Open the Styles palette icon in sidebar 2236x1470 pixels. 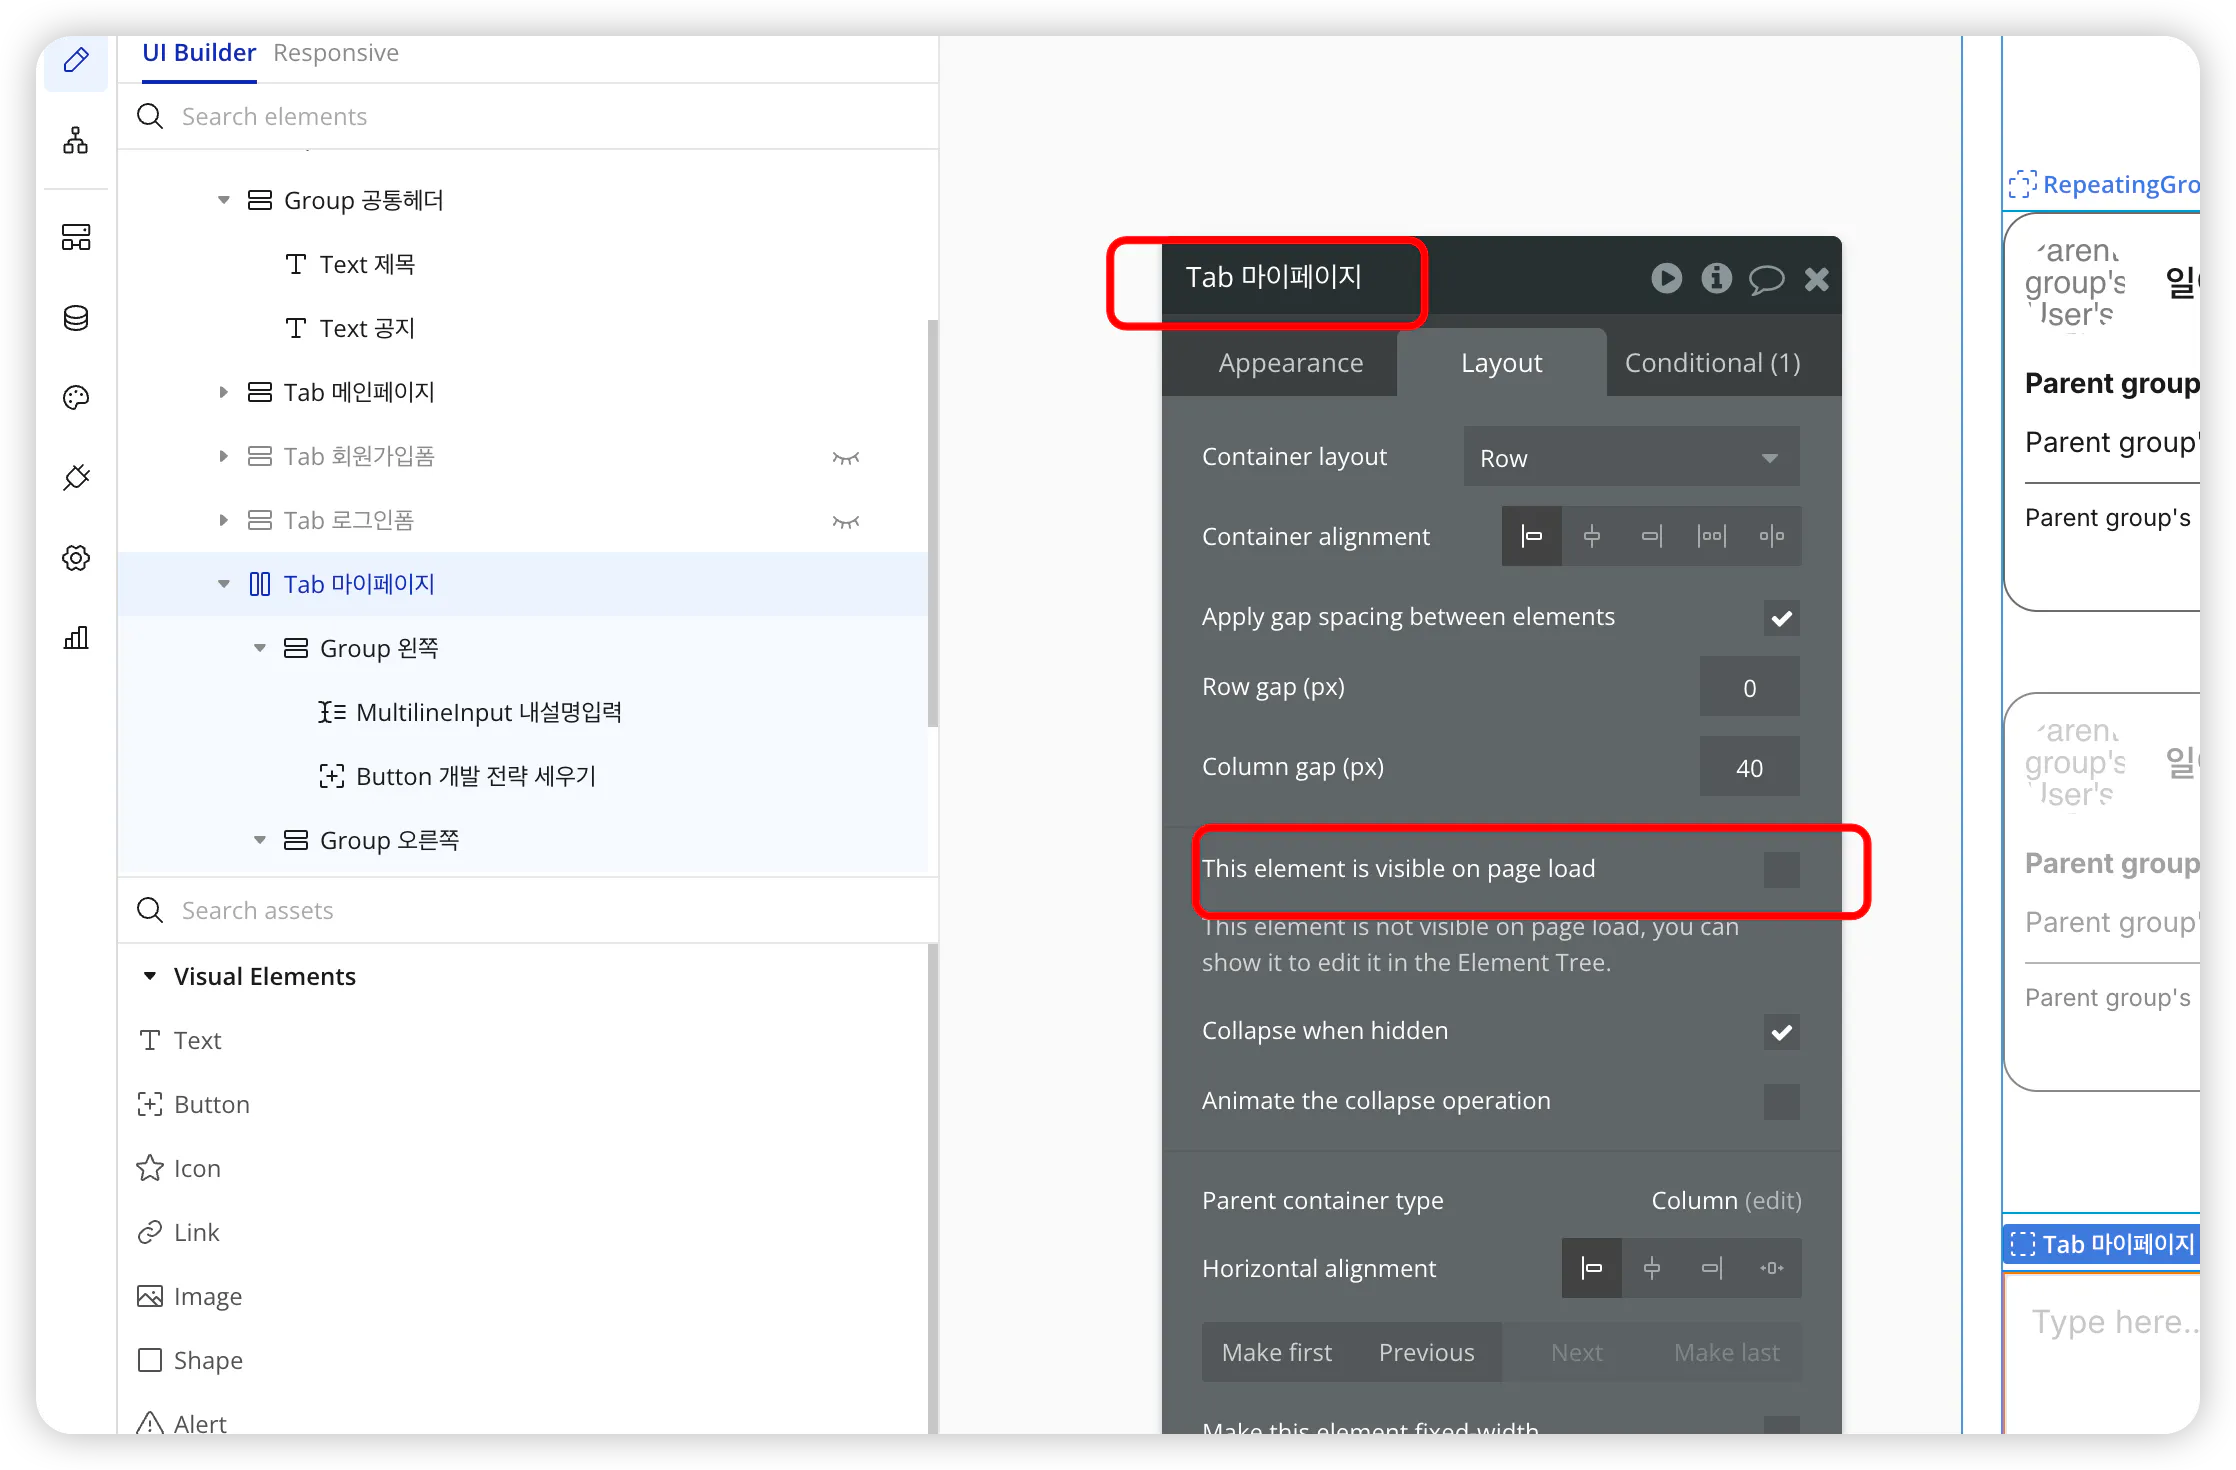click(76, 398)
